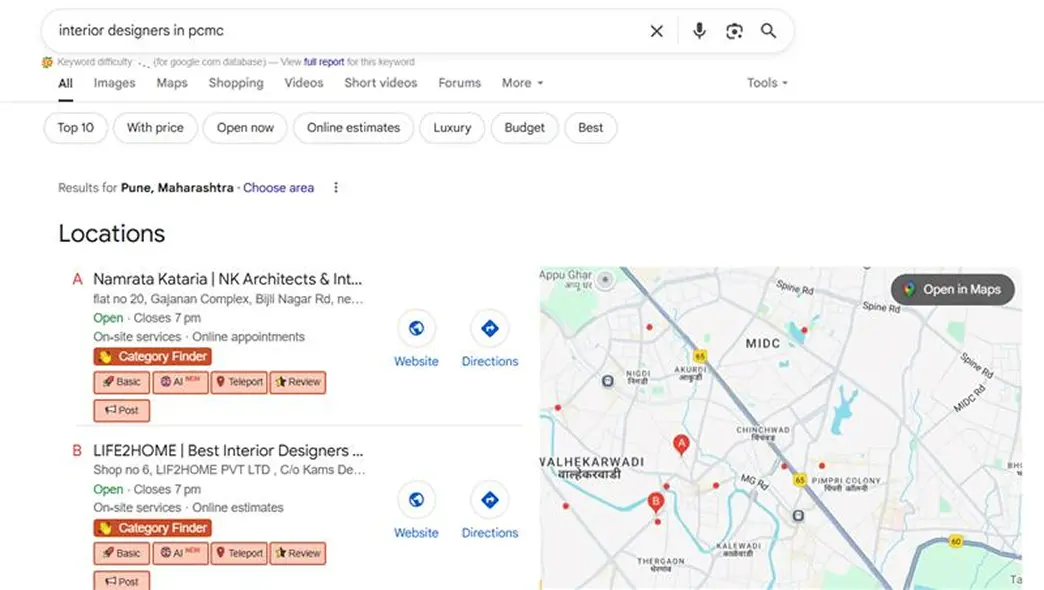The width and height of the screenshot is (1044, 590).
Task: Open Google Lens image search icon
Action: click(734, 31)
